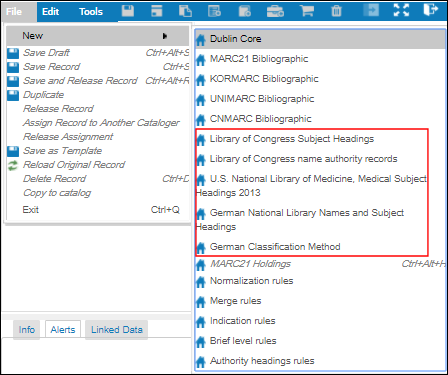Switch to the Info tab
Image resolution: width=448 pixels, height=375 pixels.
(26, 330)
